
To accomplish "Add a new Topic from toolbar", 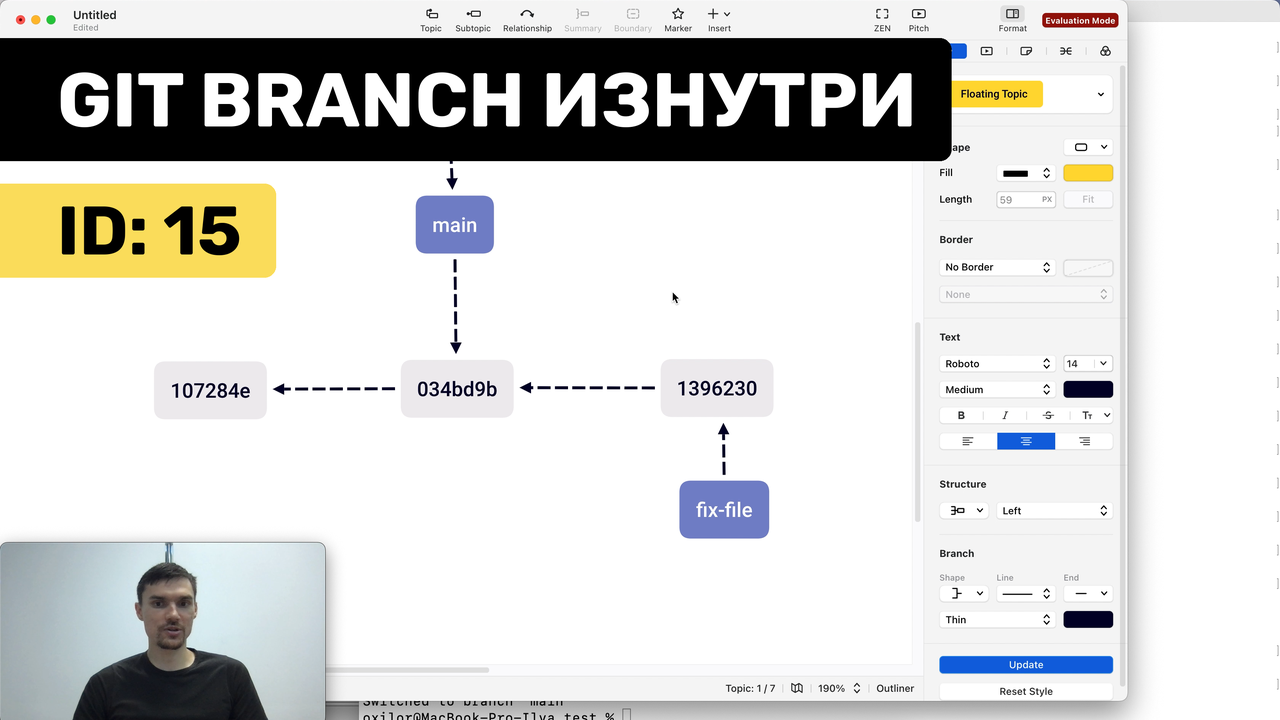I will click(431, 20).
